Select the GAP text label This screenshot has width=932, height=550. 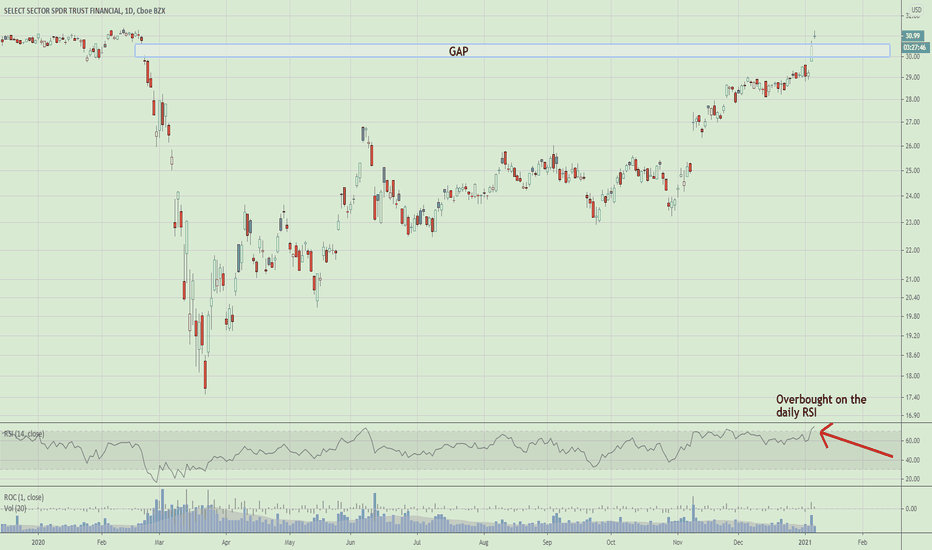(x=458, y=52)
